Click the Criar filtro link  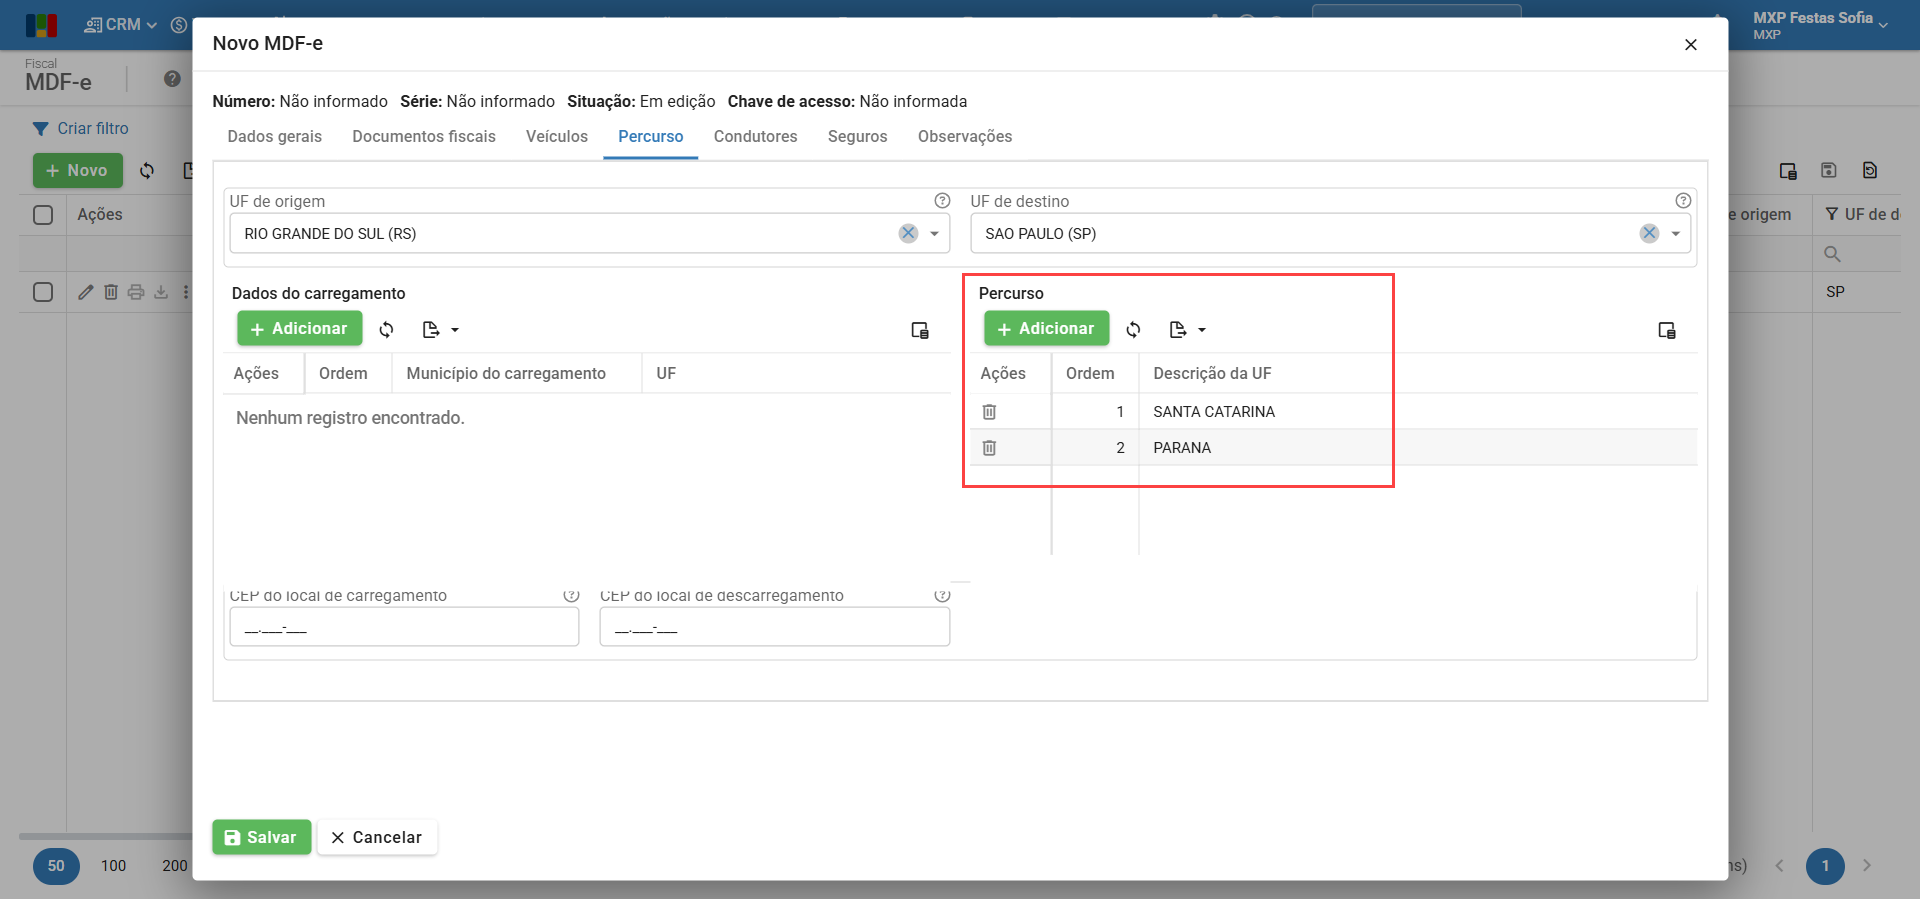[x=81, y=129]
